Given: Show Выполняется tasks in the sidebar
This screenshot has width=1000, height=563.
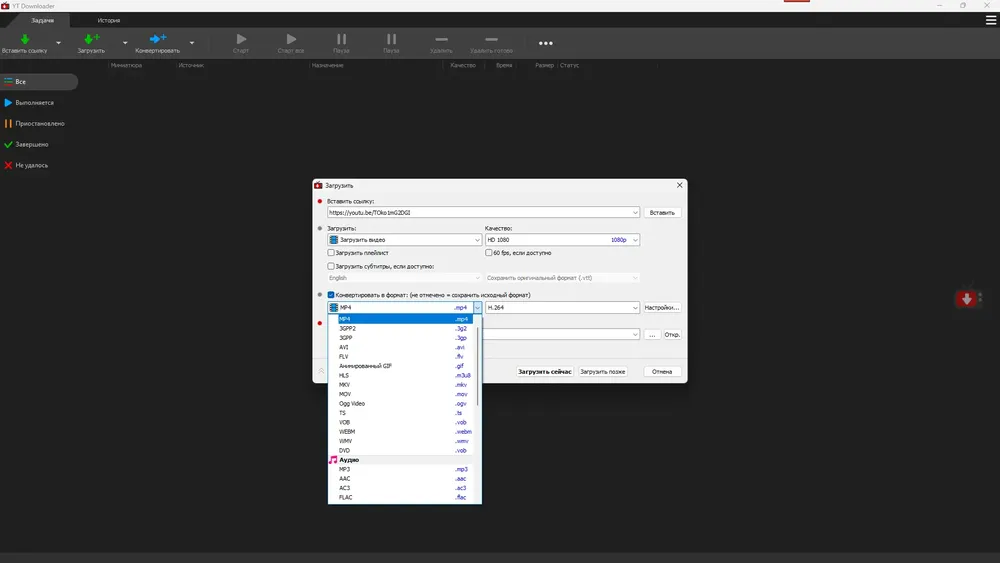Looking at the screenshot, I should (34, 102).
